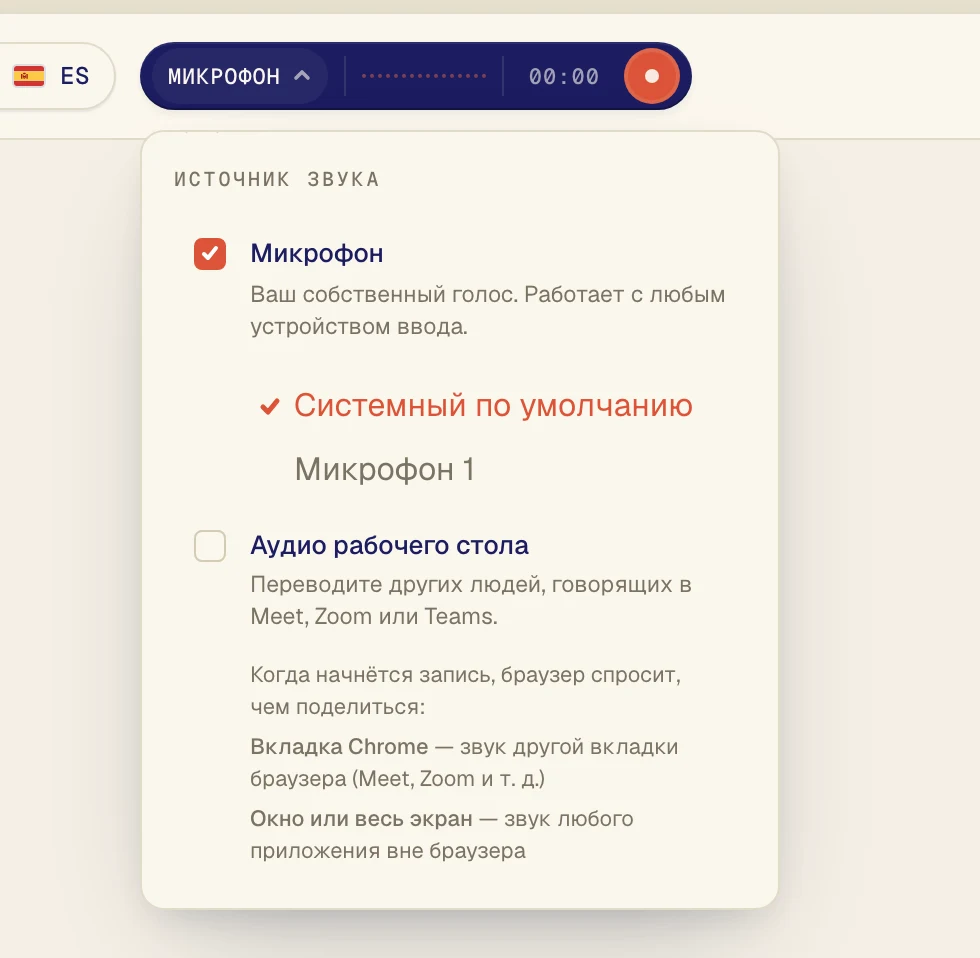
Task: Click the dotted audio level meter
Action: click(424, 76)
